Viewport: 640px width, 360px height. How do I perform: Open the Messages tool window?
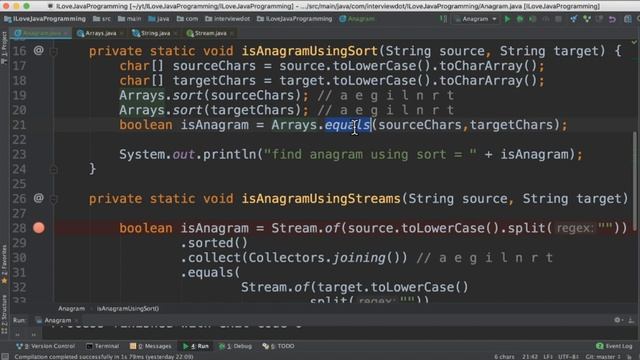pos(151,346)
